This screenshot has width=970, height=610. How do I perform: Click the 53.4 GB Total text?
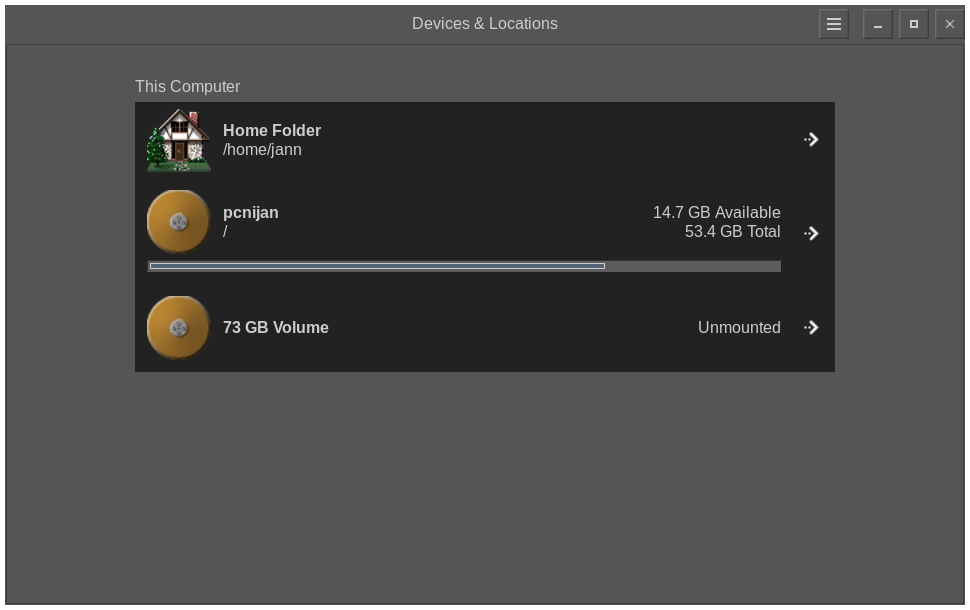click(732, 232)
